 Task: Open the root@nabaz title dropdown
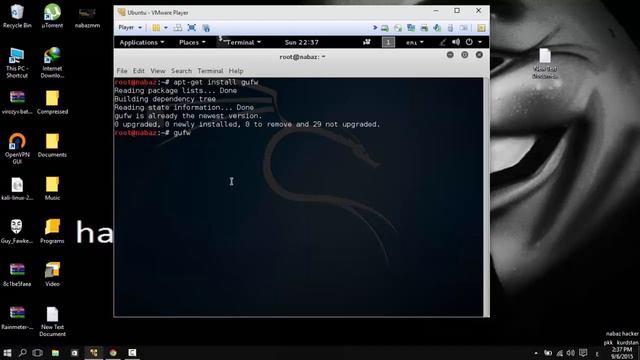click(x=302, y=57)
